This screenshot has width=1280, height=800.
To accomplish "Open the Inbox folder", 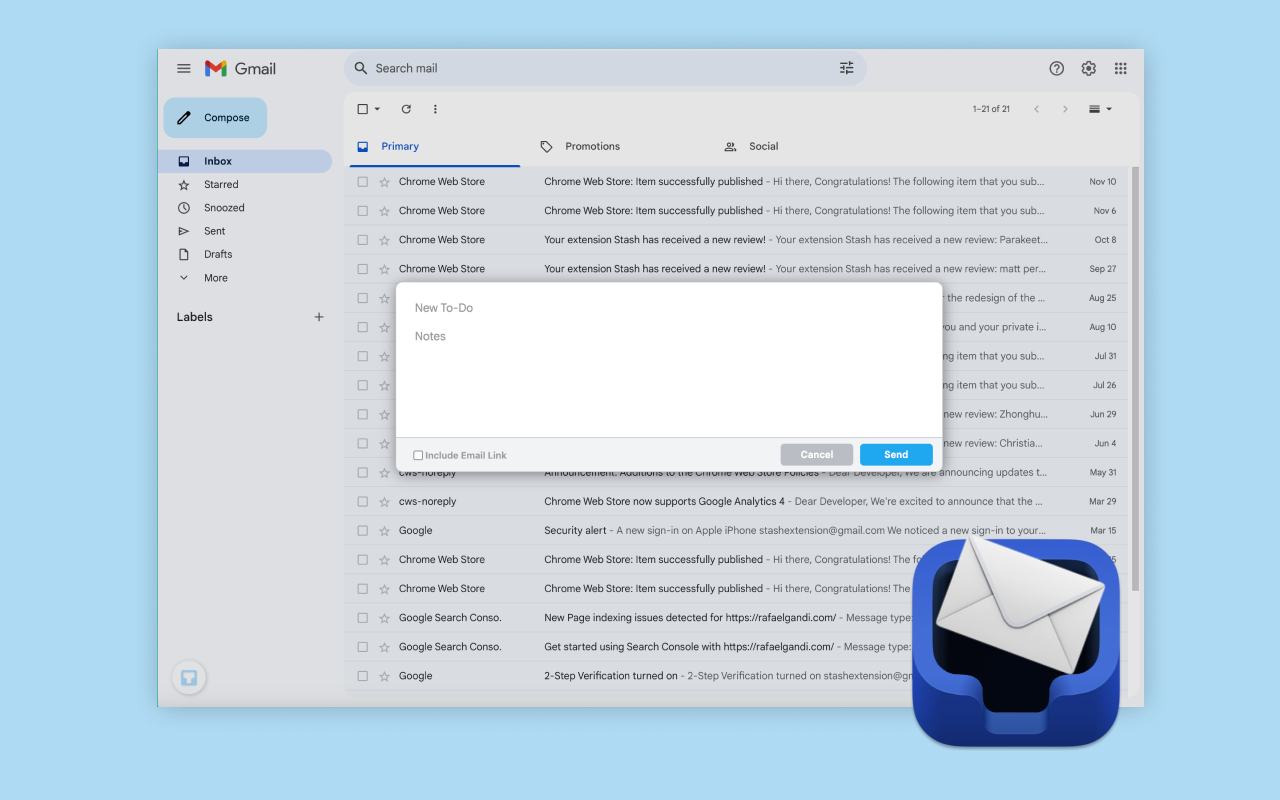I will [x=244, y=161].
